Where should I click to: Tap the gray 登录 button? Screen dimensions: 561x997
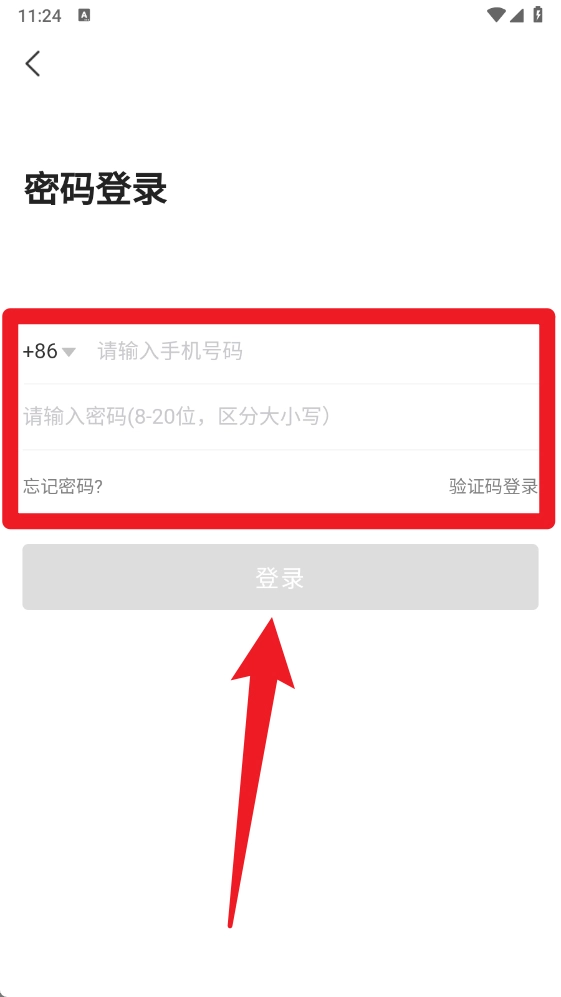pyautogui.click(x=280, y=577)
